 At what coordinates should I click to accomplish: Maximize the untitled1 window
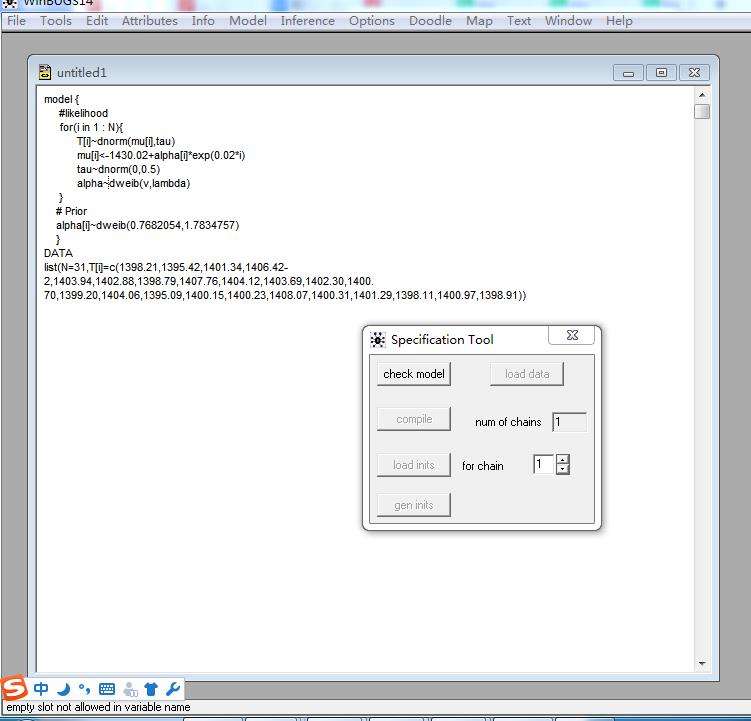click(661, 73)
